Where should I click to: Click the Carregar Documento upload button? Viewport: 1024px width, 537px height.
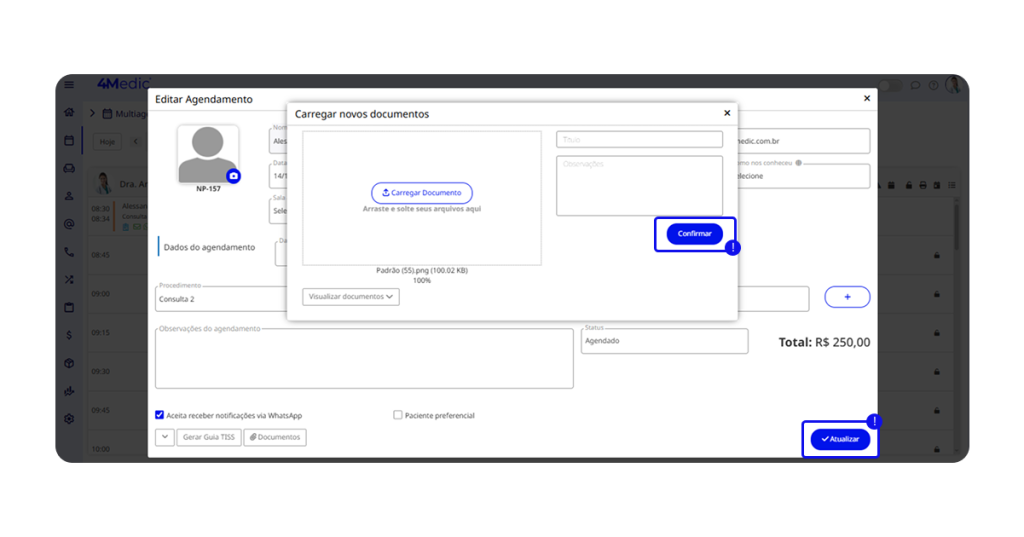(x=421, y=193)
